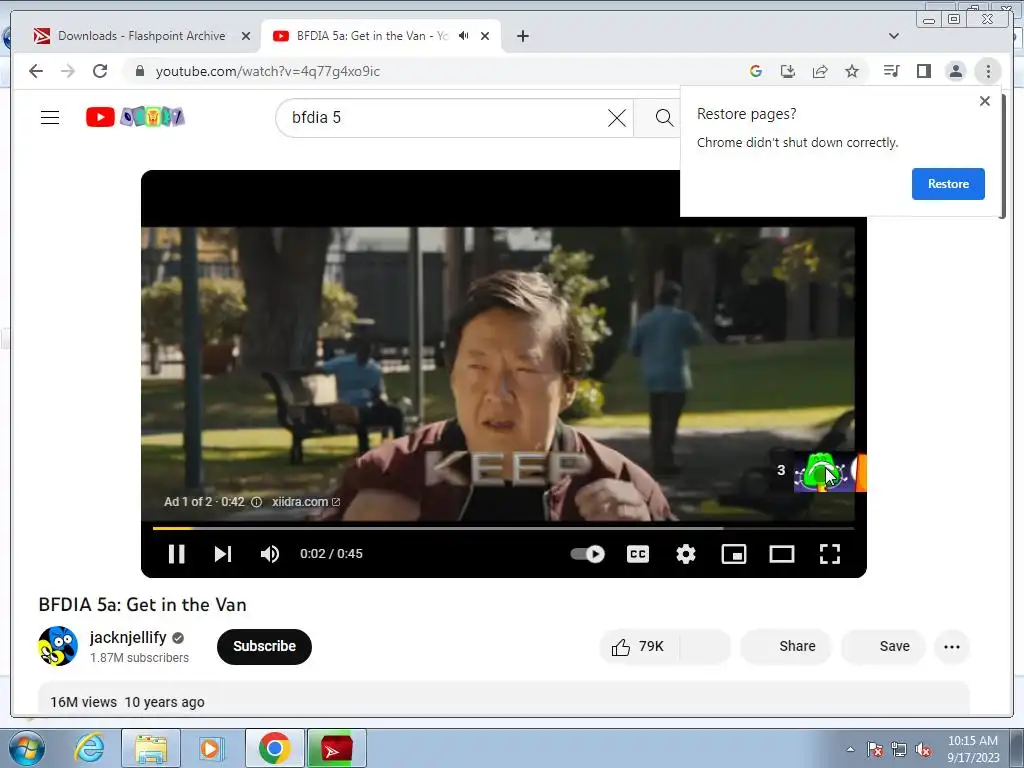1024x768 pixels.
Task: Open jacknjellify channel name link
Action: (128, 637)
